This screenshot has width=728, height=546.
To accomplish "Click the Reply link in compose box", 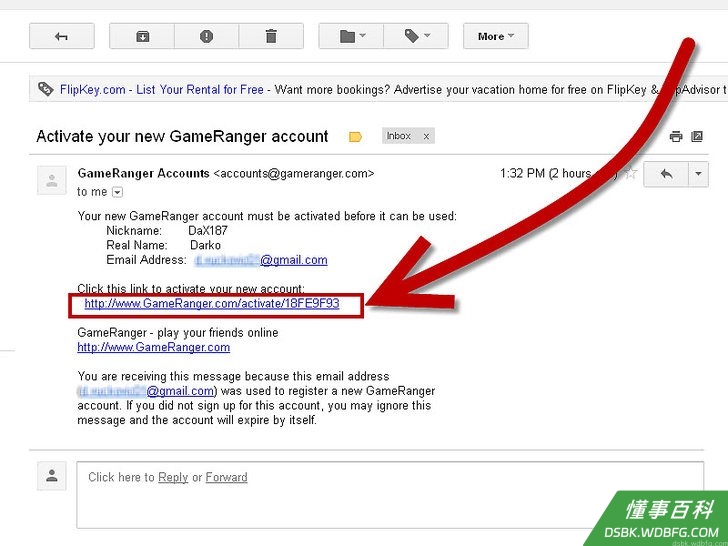I will (x=173, y=477).
